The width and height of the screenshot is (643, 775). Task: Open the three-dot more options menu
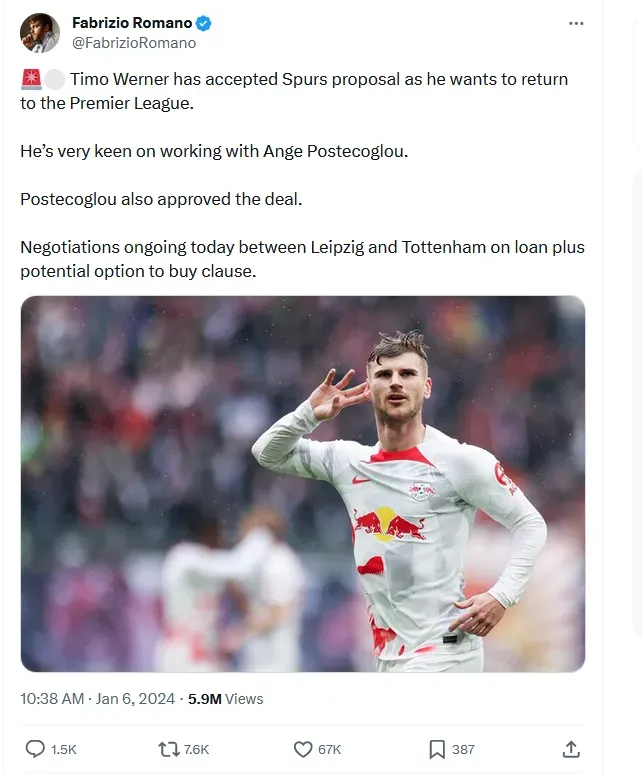576,23
